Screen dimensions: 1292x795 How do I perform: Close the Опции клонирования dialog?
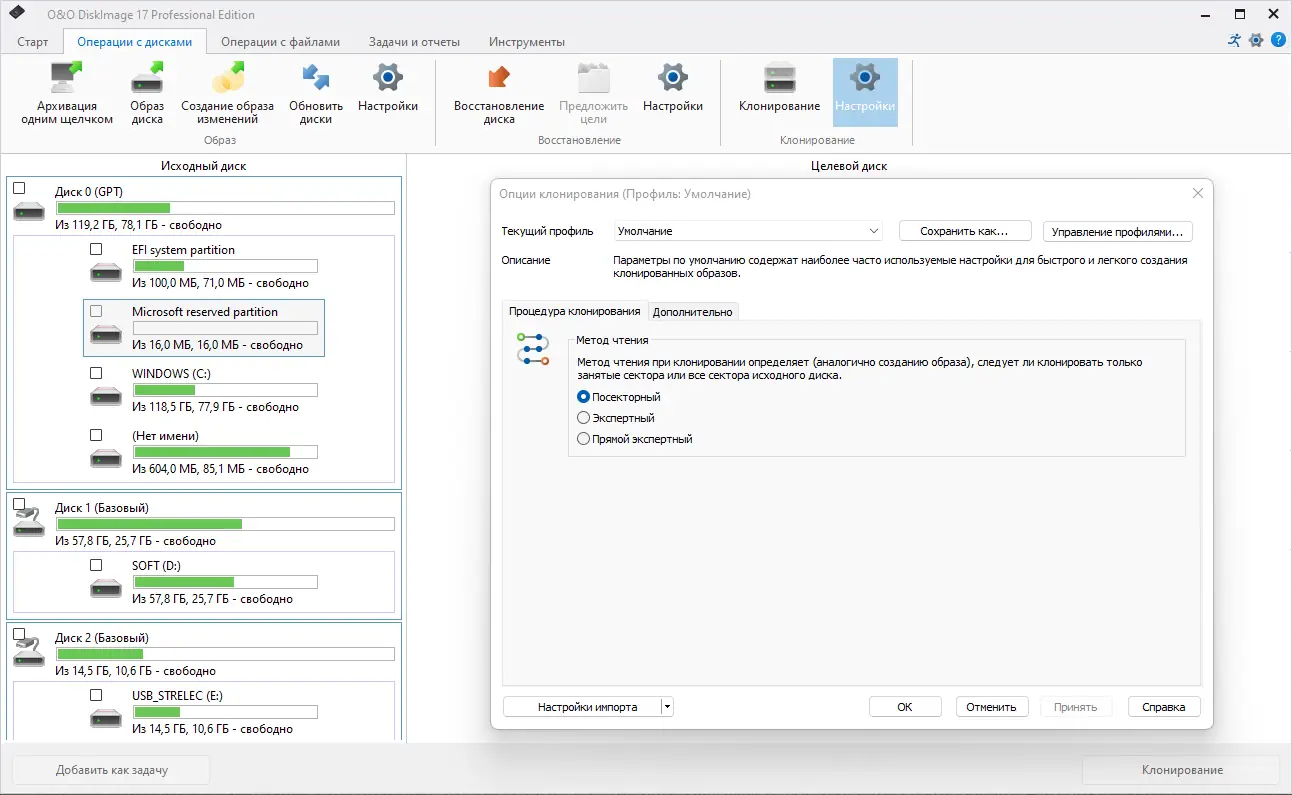point(1198,193)
